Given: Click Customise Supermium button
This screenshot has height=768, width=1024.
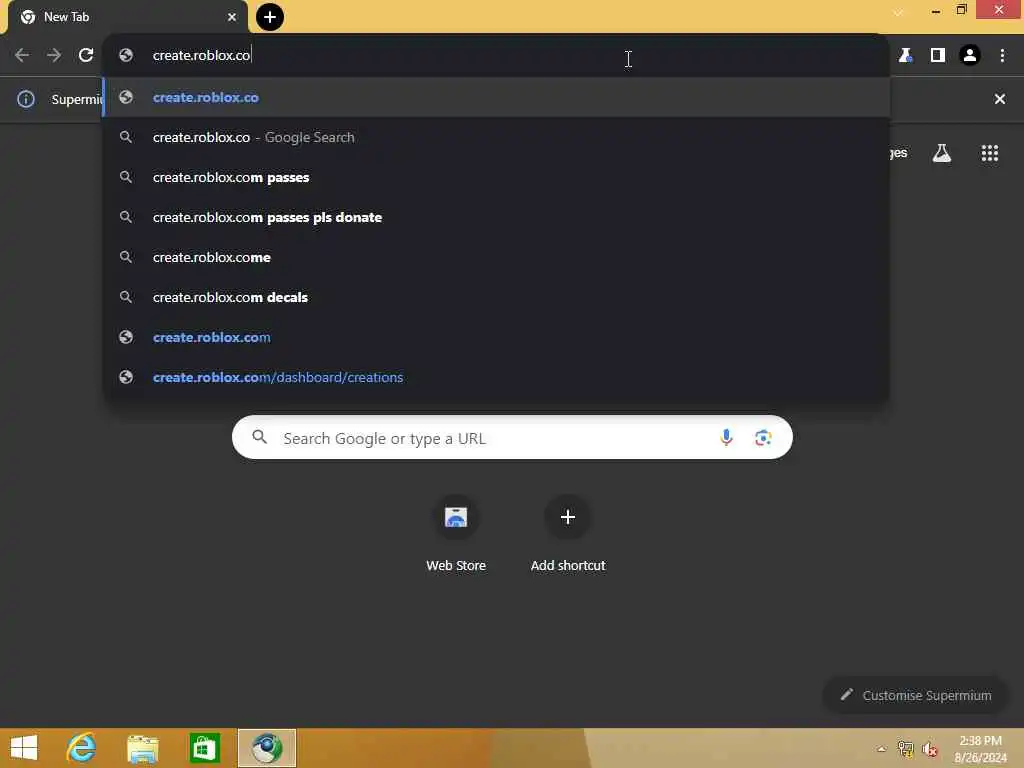Looking at the screenshot, I should [915, 696].
